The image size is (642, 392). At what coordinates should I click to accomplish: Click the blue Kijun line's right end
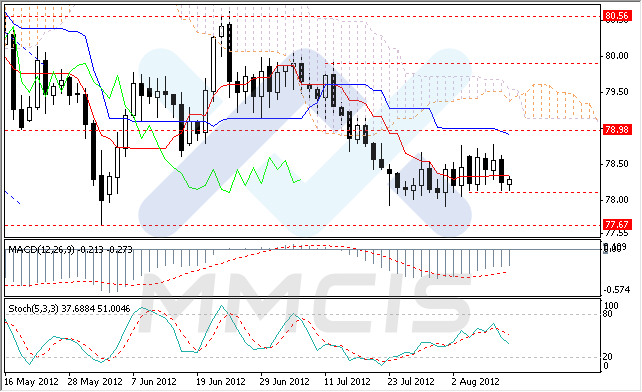[508, 134]
